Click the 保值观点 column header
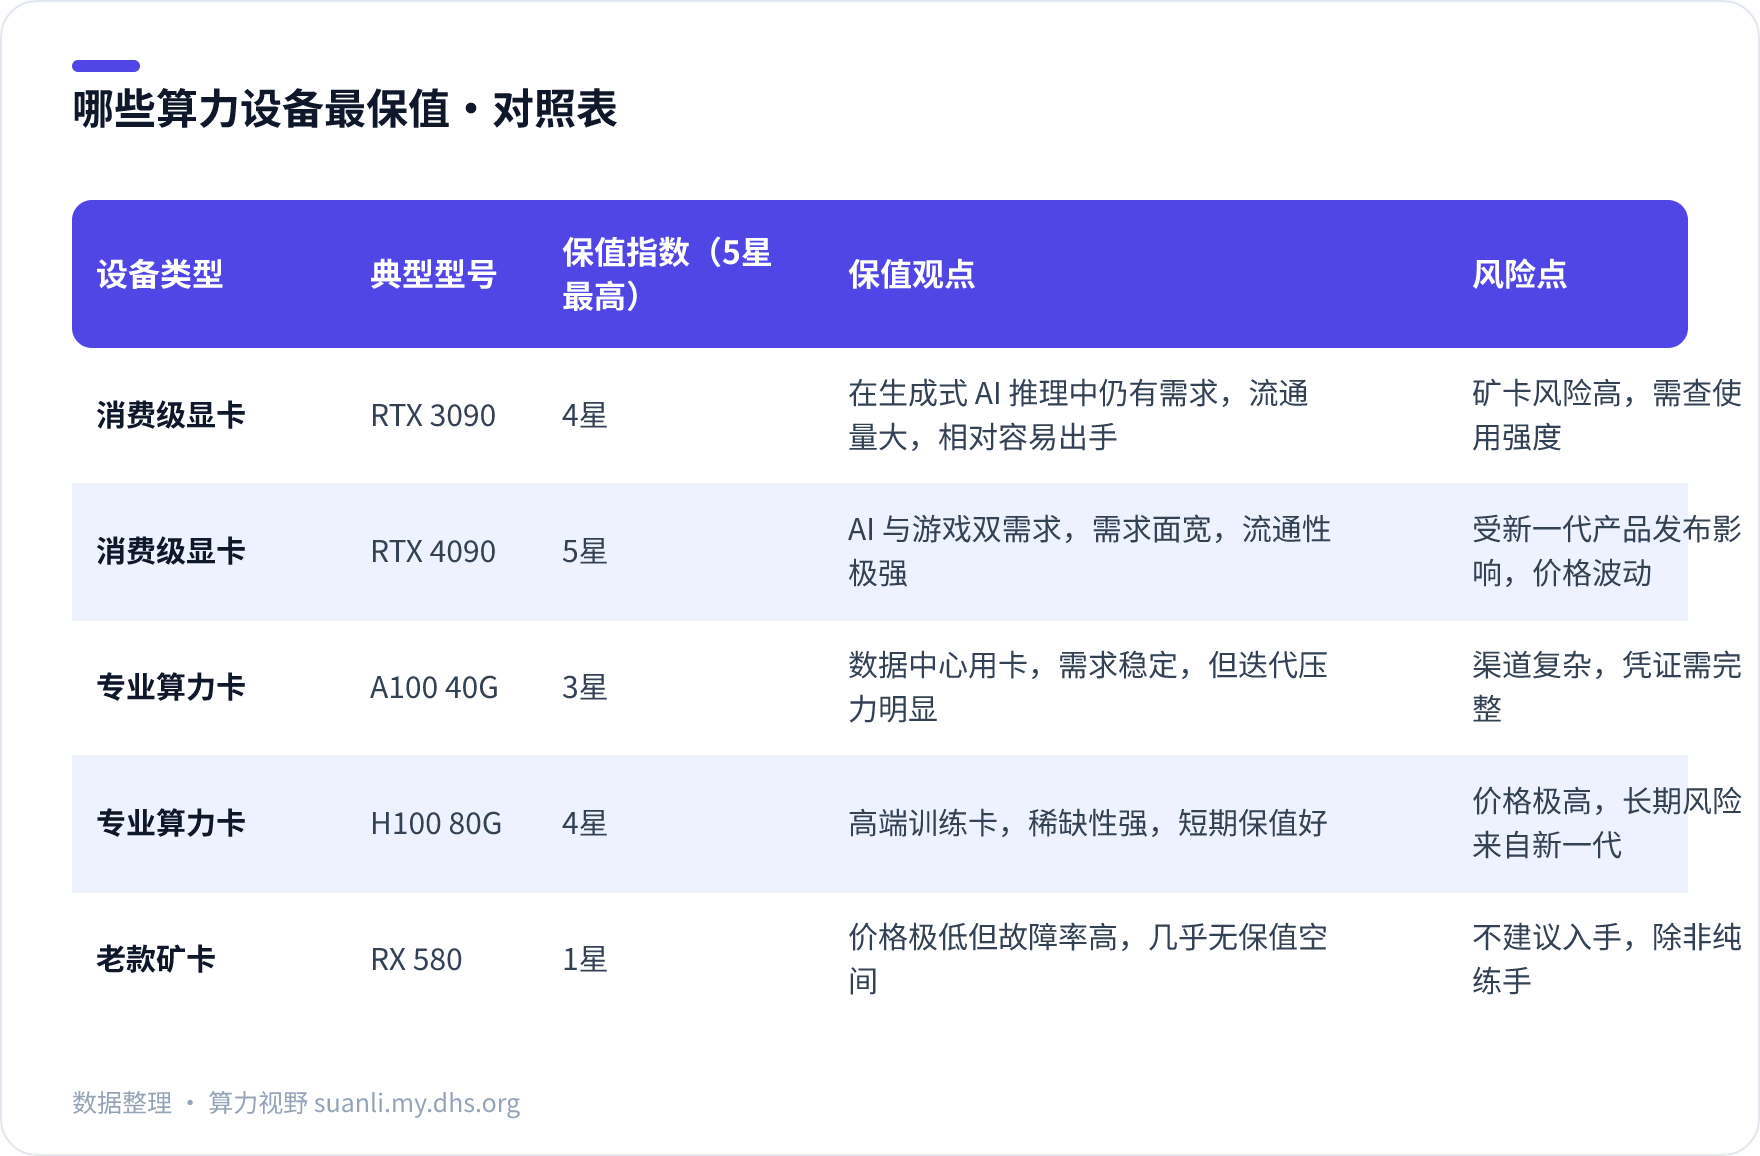Image resolution: width=1760 pixels, height=1156 pixels. tap(911, 274)
